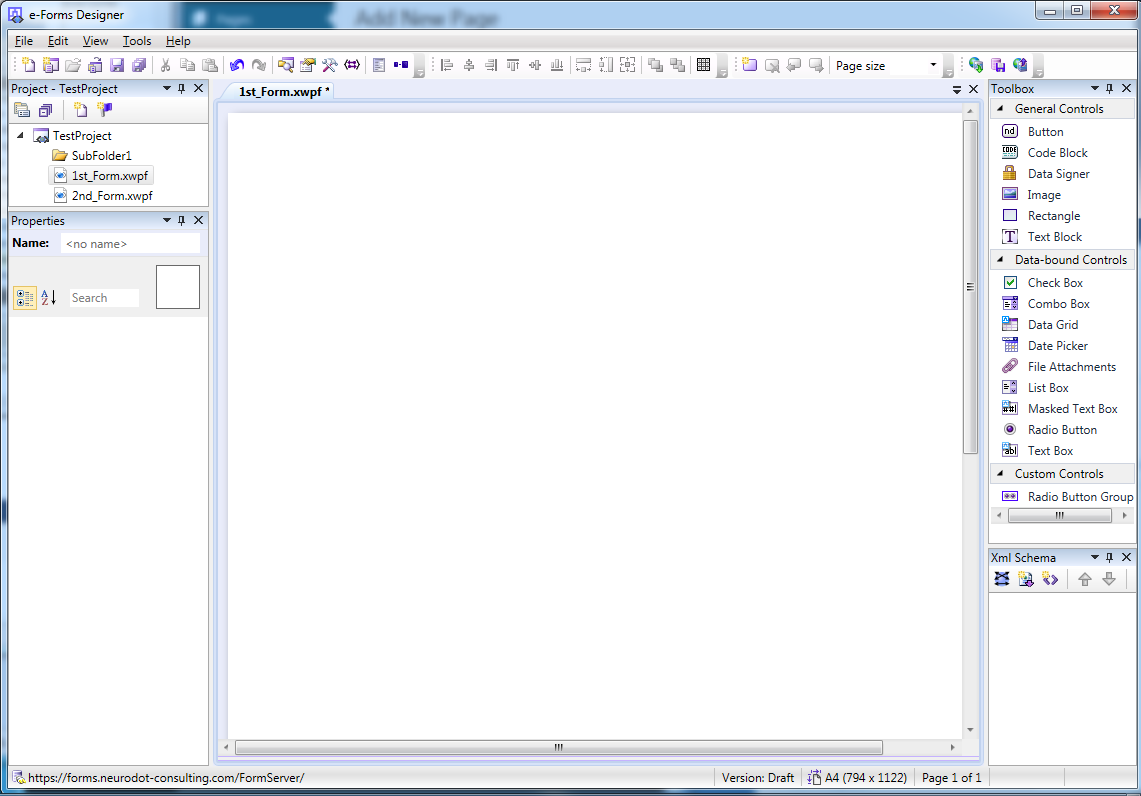Click the Paste clipboard icon

[210, 65]
